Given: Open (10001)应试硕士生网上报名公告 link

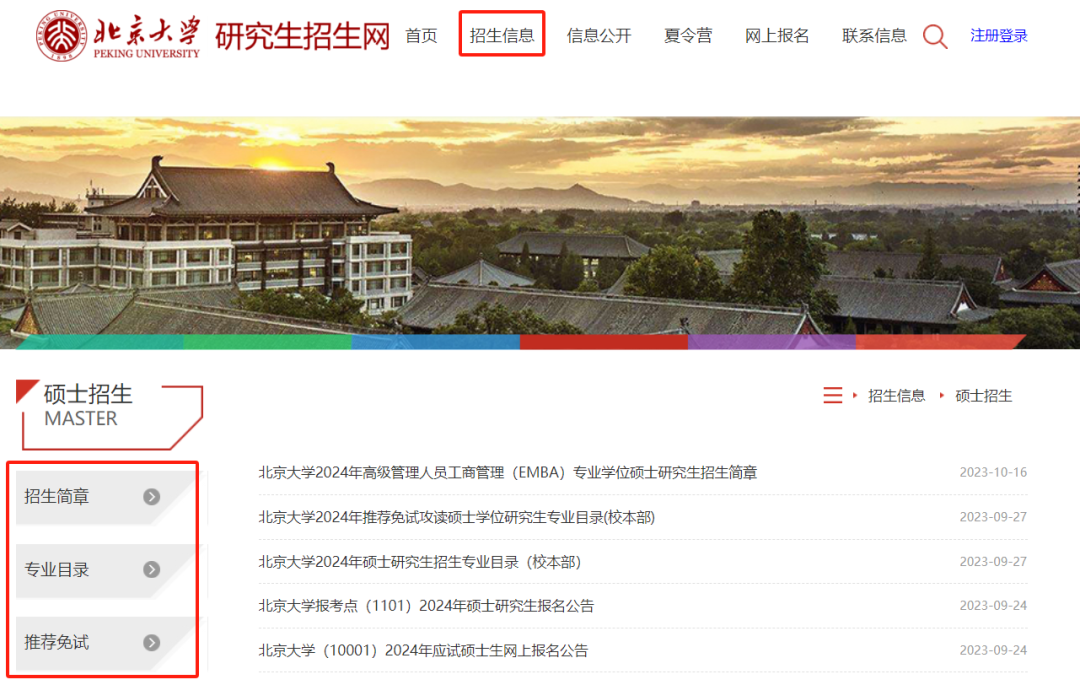Looking at the screenshot, I should click(423, 651).
